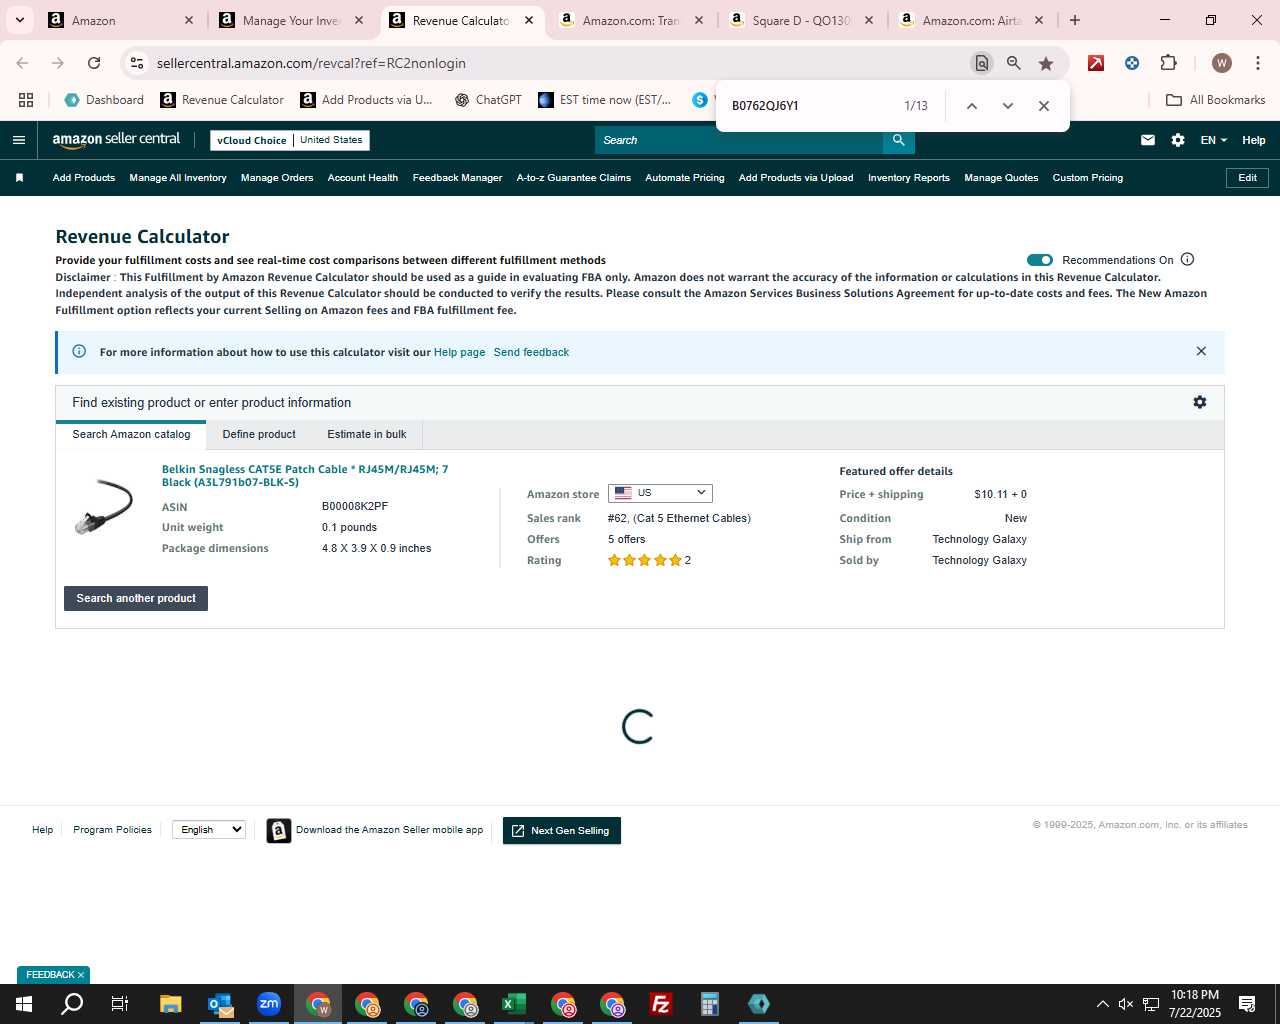Toggle Recommendations On switch
This screenshot has width=1280, height=1024.
click(x=1040, y=260)
